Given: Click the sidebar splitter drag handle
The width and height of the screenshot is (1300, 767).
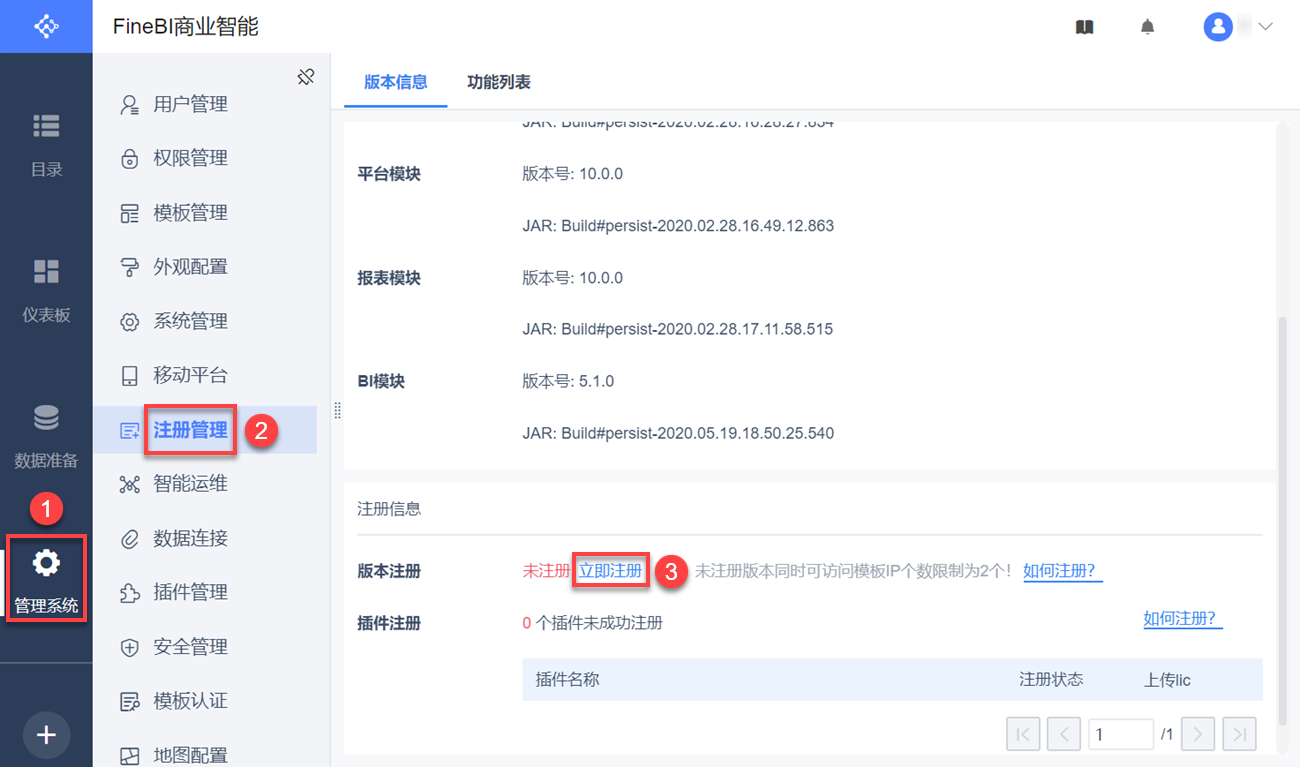Looking at the screenshot, I should (x=337, y=411).
